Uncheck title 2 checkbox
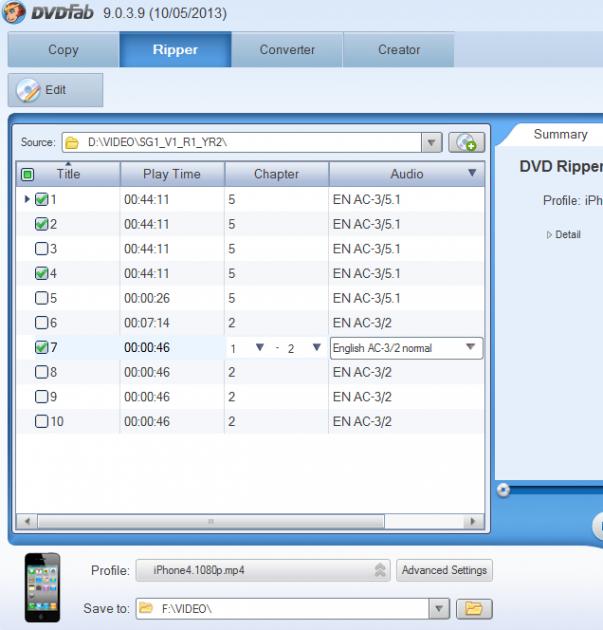The height and width of the screenshot is (630, 603). pos(41,224)
